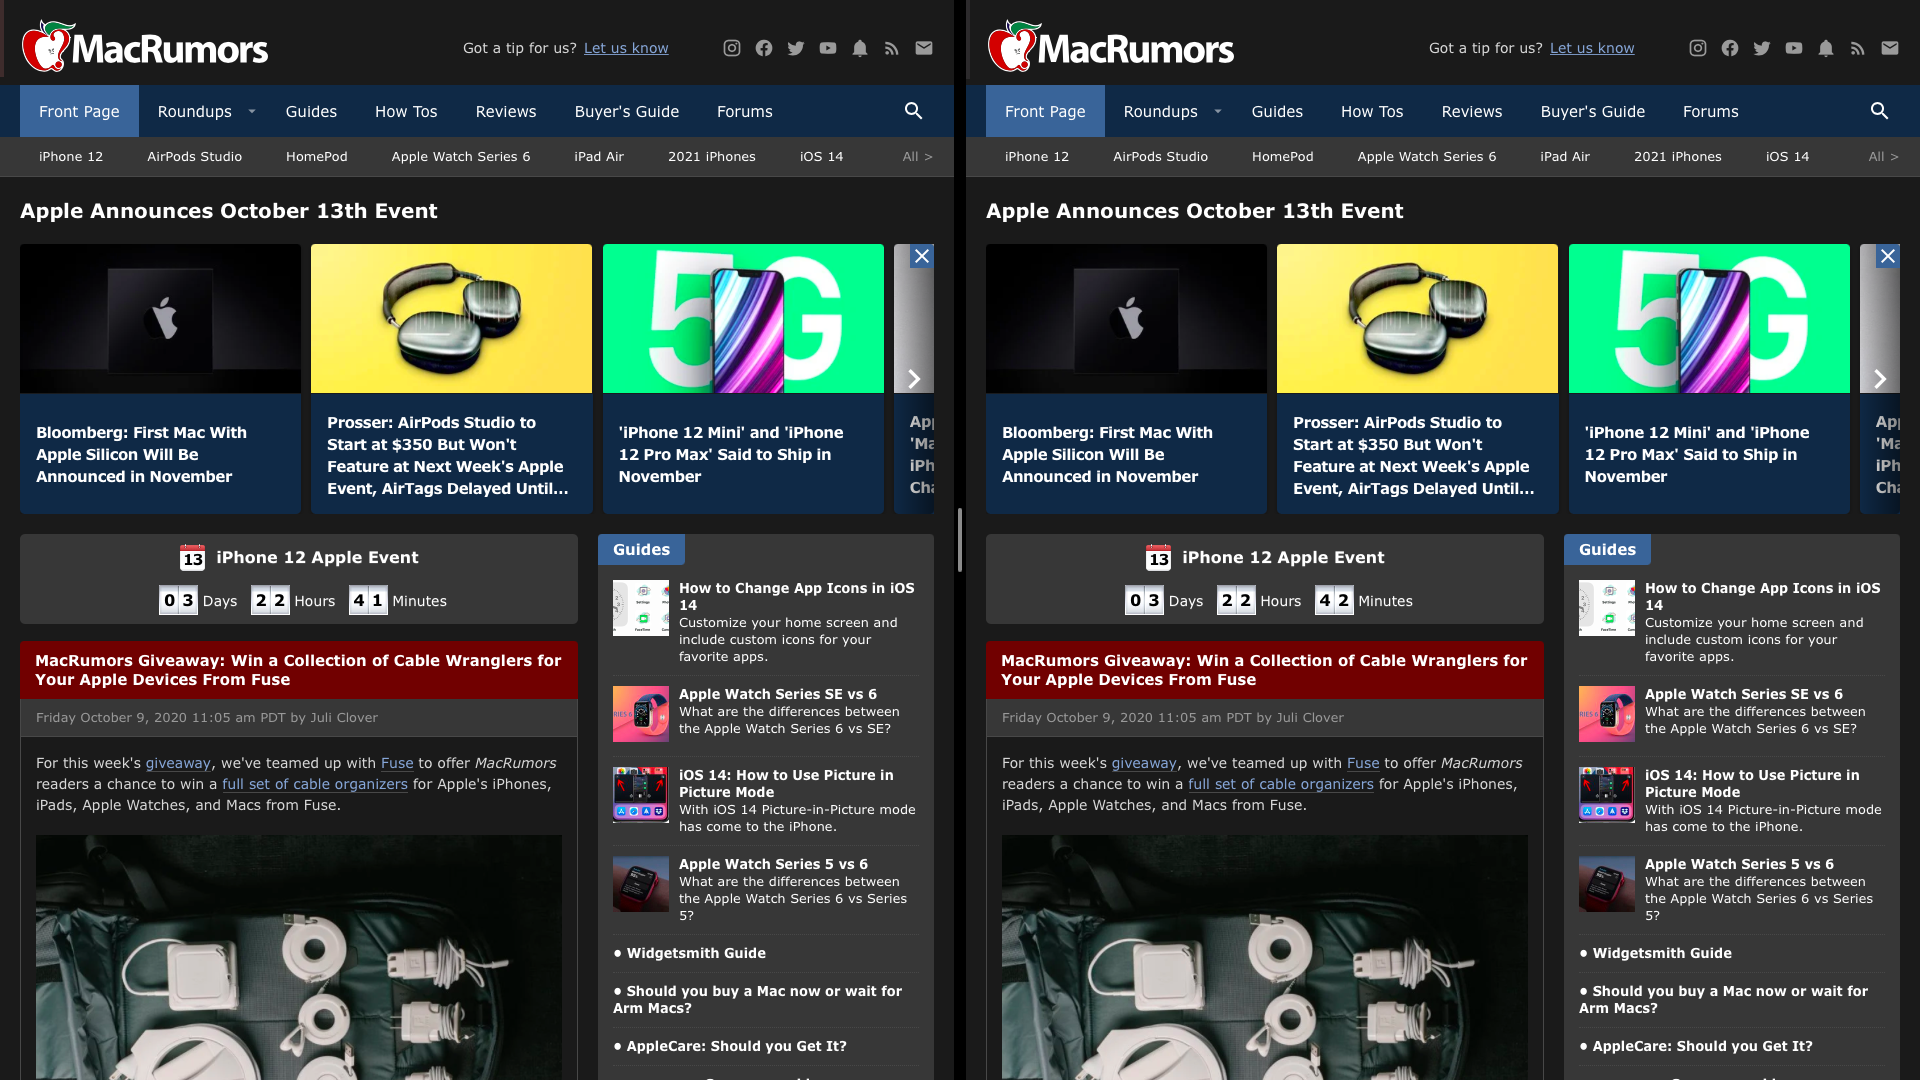Viewport: 1920px width, 1080px height.
Task: Open YouTube icon in left window header
Action: pos(828,48)
